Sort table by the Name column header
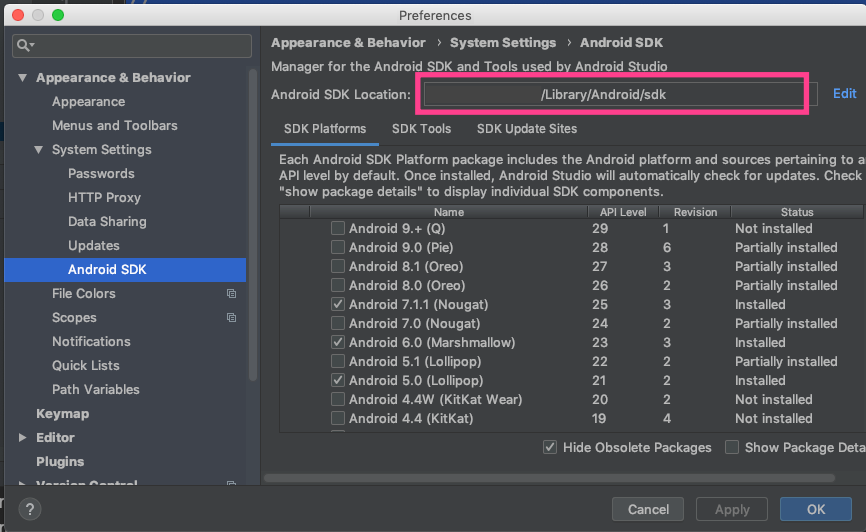Image resolution: width=866 pixels, height=532 pixels. coord(448,212)
